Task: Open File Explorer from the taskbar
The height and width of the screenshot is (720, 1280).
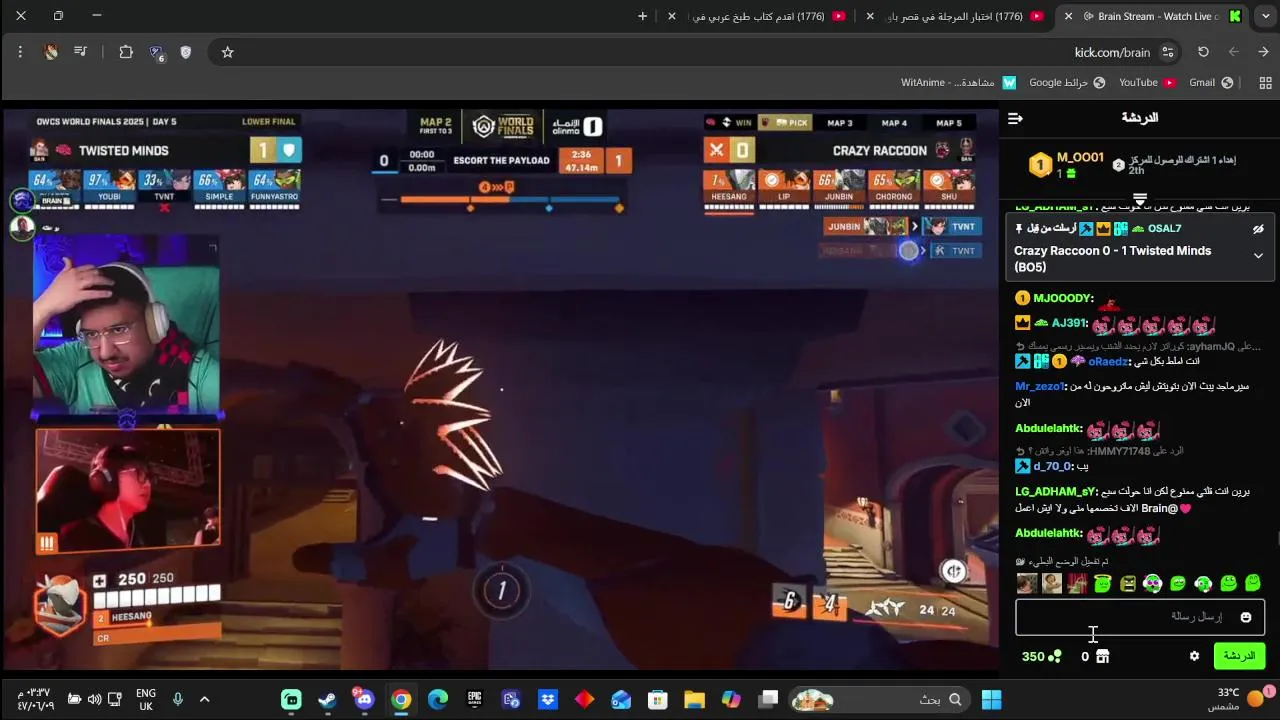Action: coord(695,699)
